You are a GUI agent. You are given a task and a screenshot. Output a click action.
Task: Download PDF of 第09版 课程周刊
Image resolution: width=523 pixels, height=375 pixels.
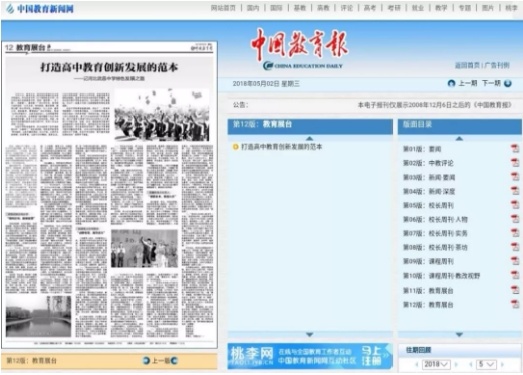[515, 261]
